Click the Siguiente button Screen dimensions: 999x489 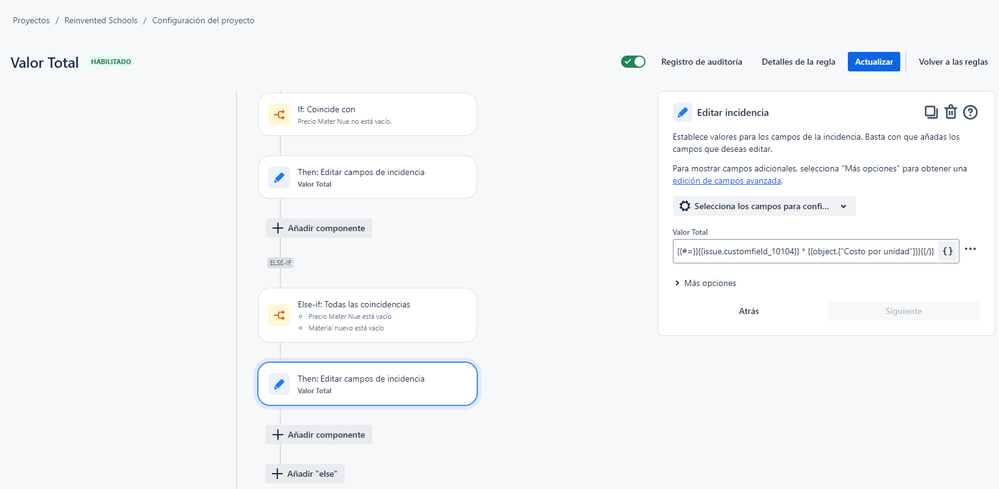903,311
